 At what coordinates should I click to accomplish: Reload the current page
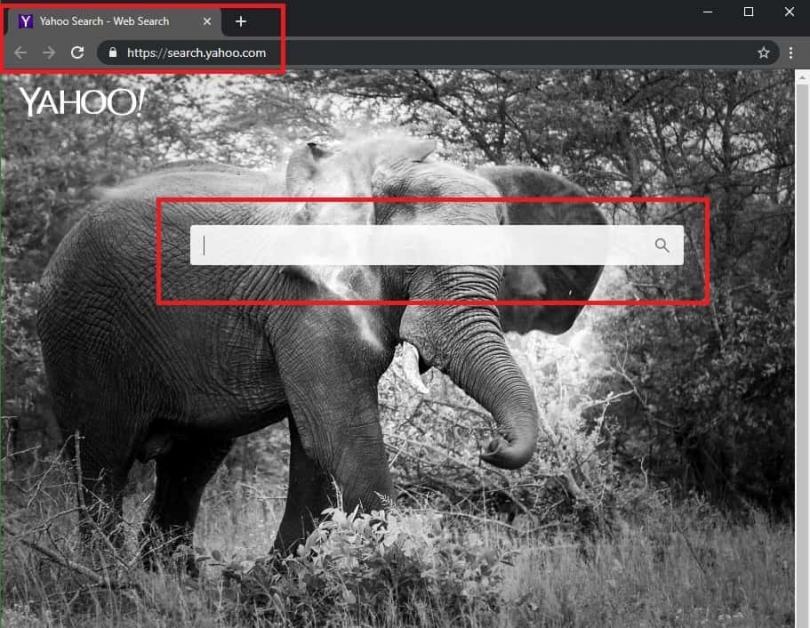(77, 53)
